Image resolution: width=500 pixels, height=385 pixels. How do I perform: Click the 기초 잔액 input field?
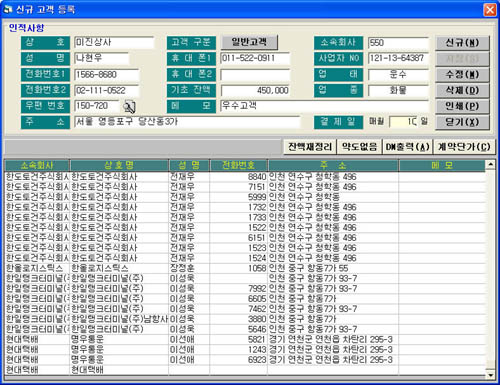[x=255, y=90]
